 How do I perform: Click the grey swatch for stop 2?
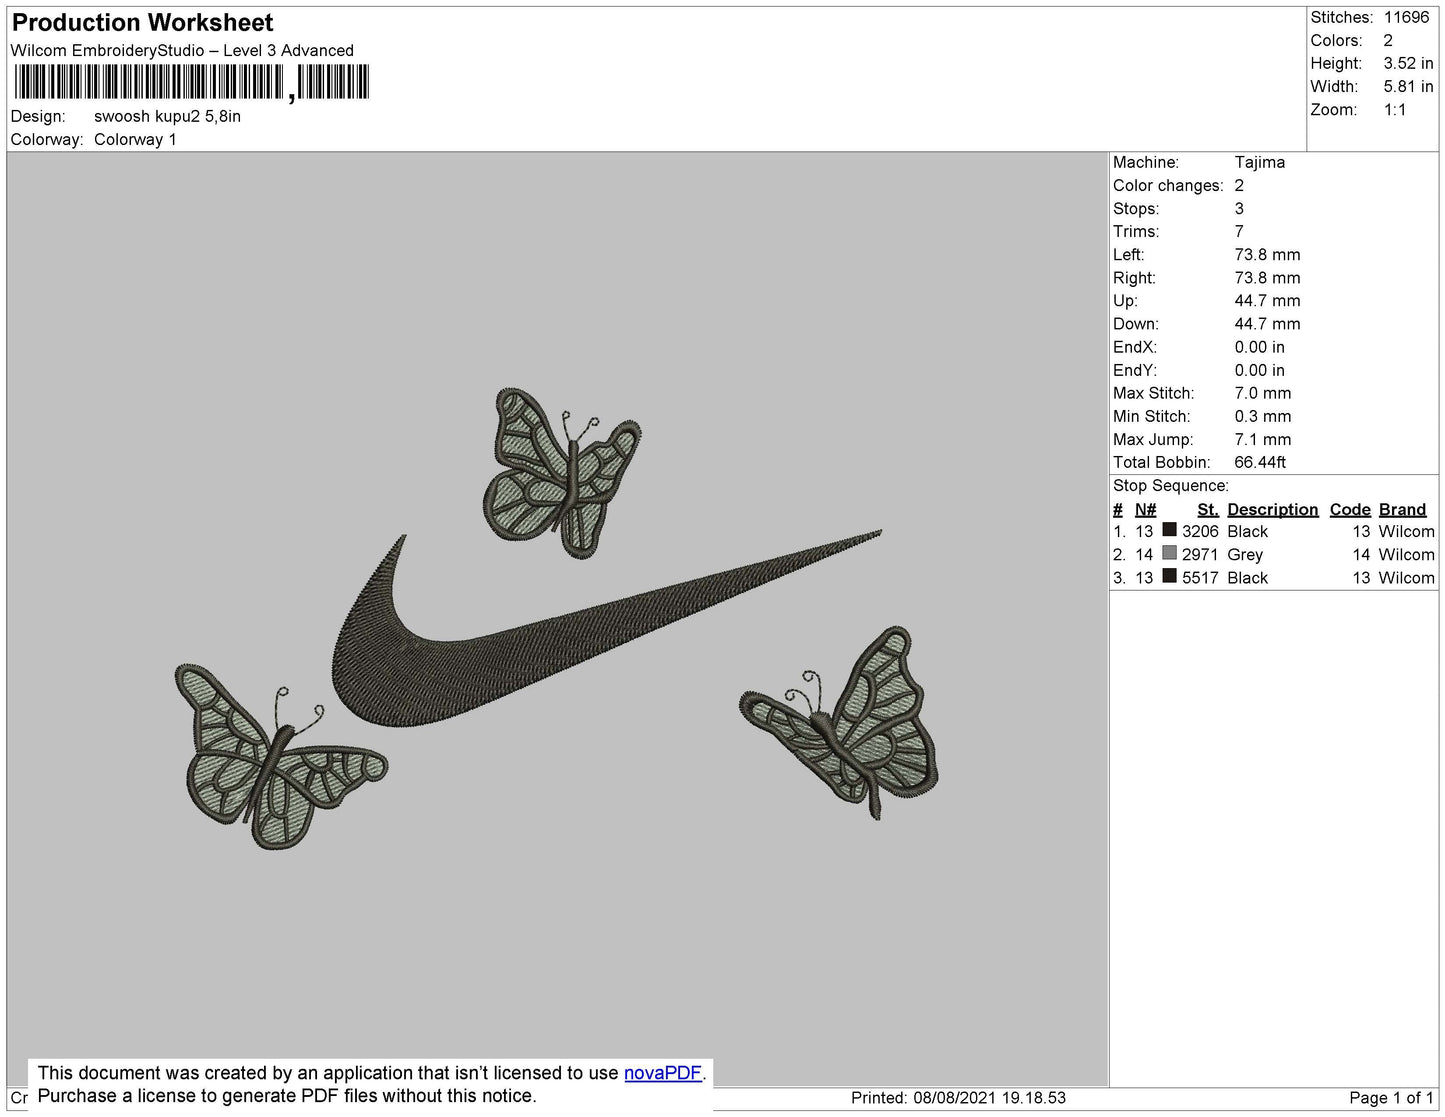pos(1169,553)
